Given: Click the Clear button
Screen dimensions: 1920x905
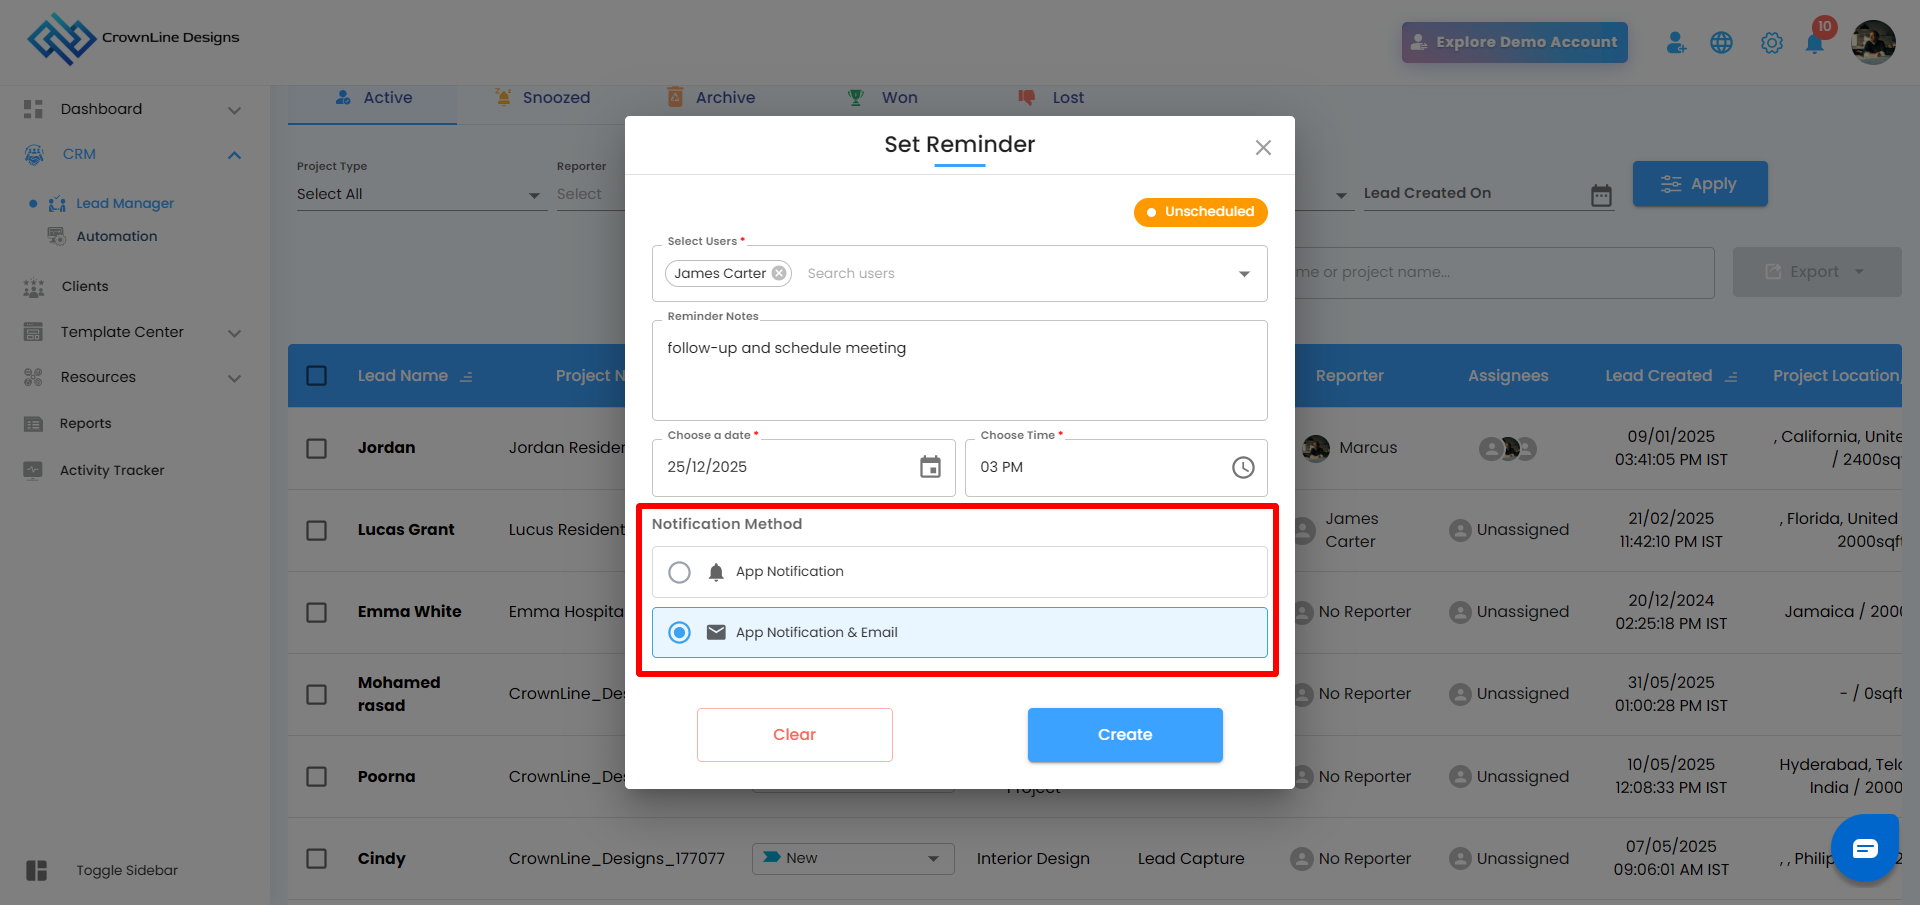Looking at the screenshot, I should click(794, 735).
